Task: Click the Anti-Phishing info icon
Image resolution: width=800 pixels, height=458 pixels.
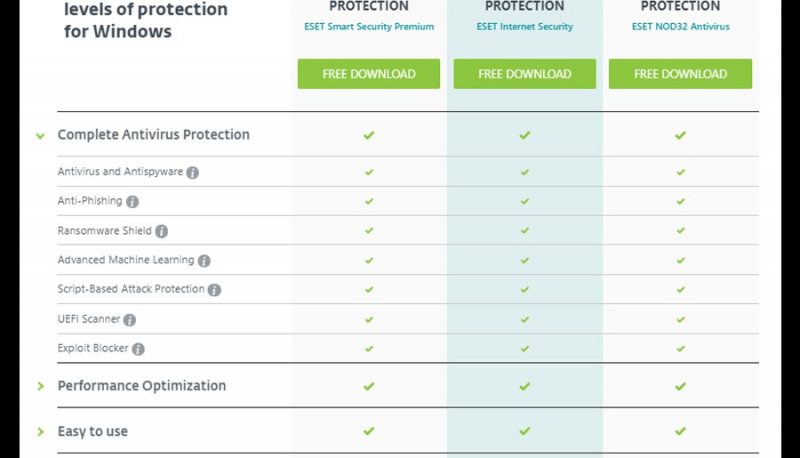Action: (x=132, y=201)
